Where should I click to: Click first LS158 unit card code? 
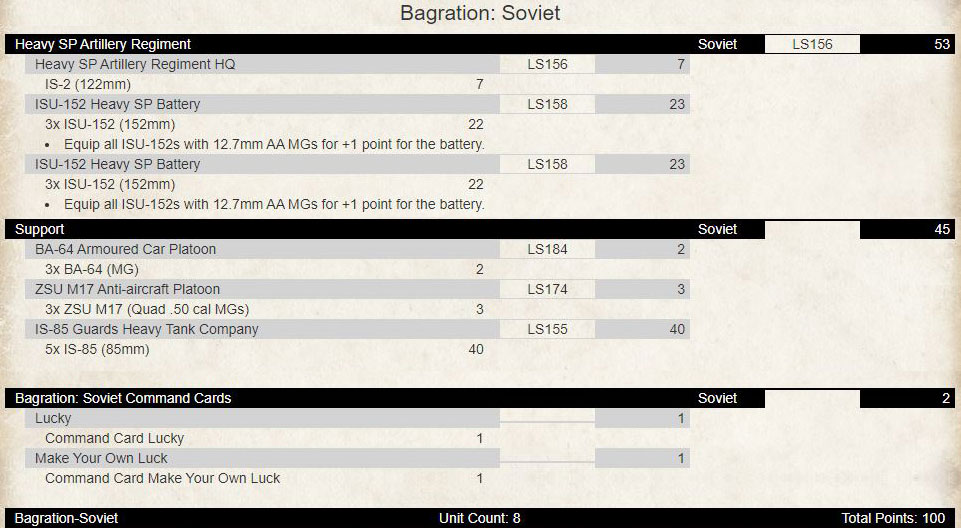pyautogui.click(x=547, y=104)
